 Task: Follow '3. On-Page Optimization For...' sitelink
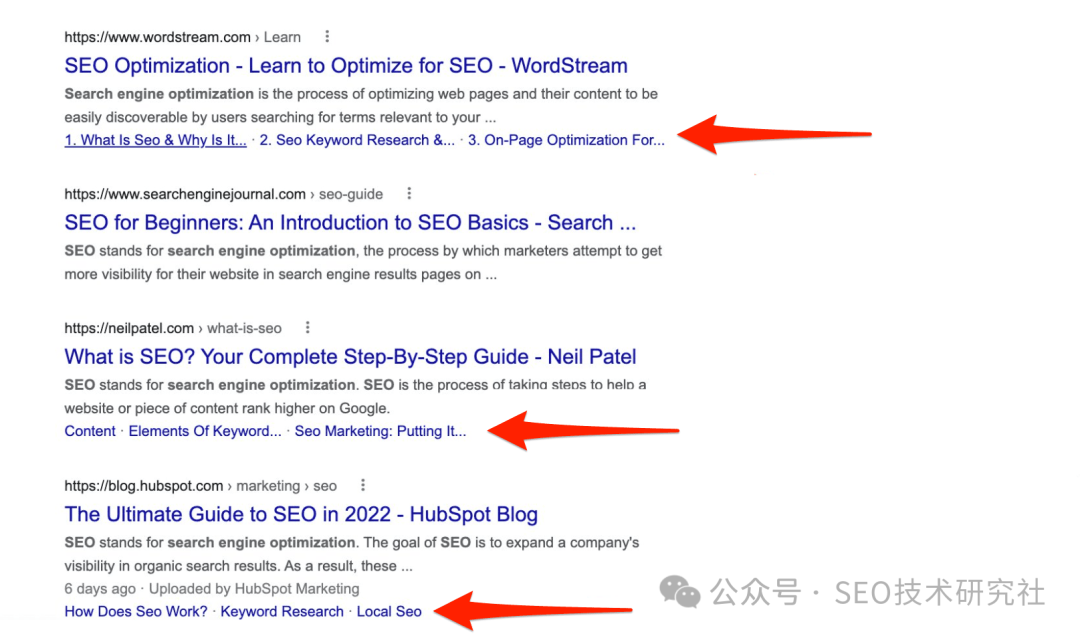[x=566, y=140]
